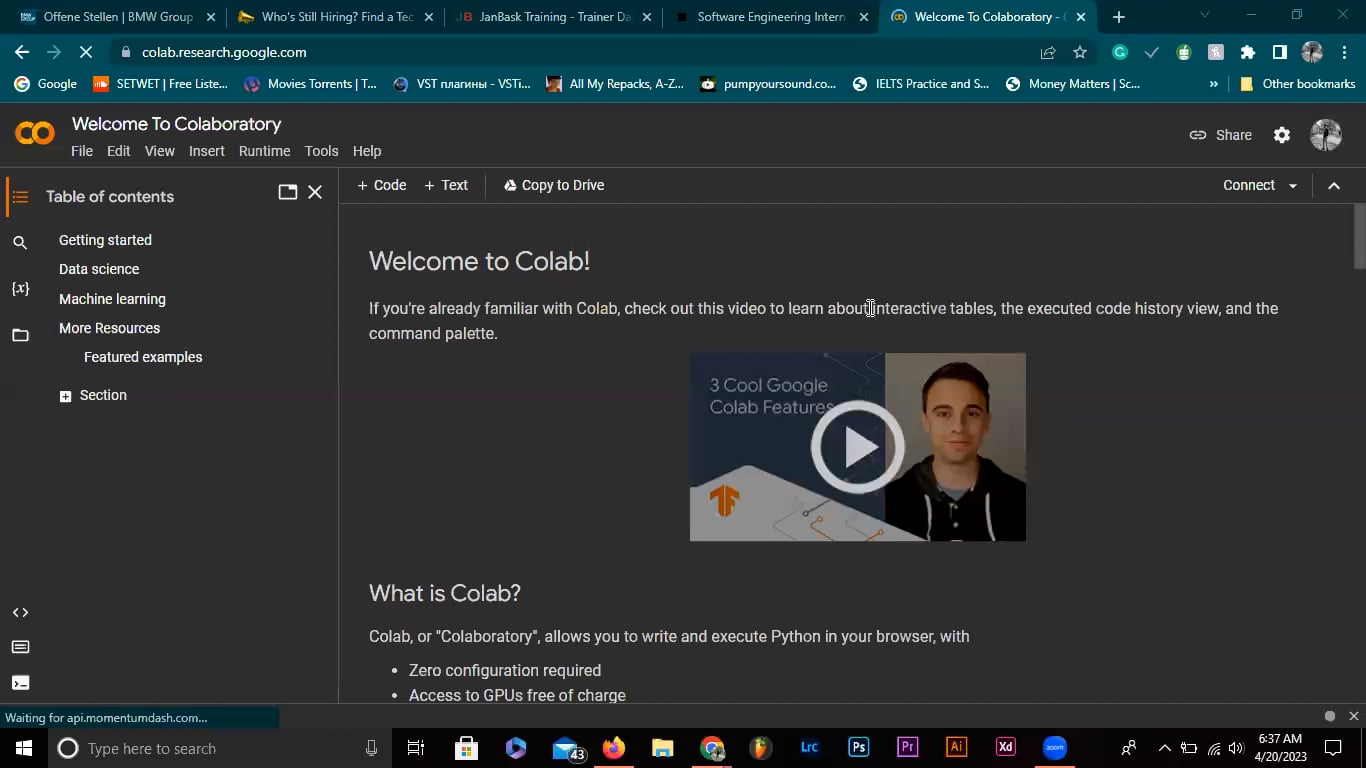Open Photoshop from the taskbar

858,748
